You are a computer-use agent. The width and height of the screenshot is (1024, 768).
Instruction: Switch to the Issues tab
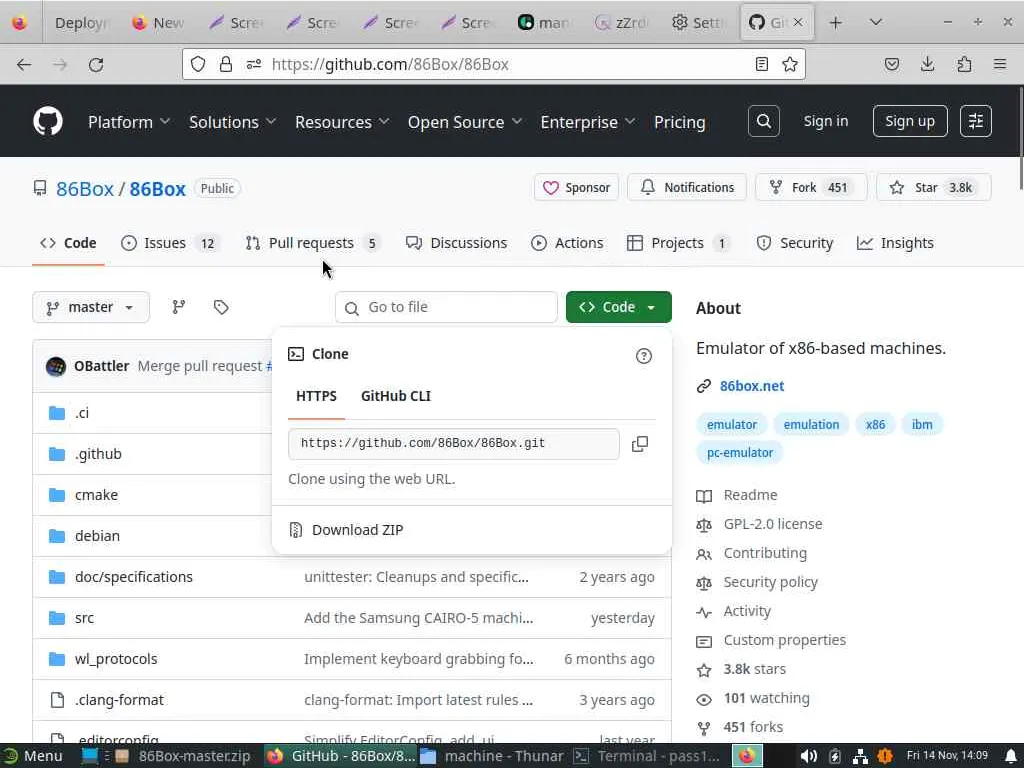coord(170,243)
